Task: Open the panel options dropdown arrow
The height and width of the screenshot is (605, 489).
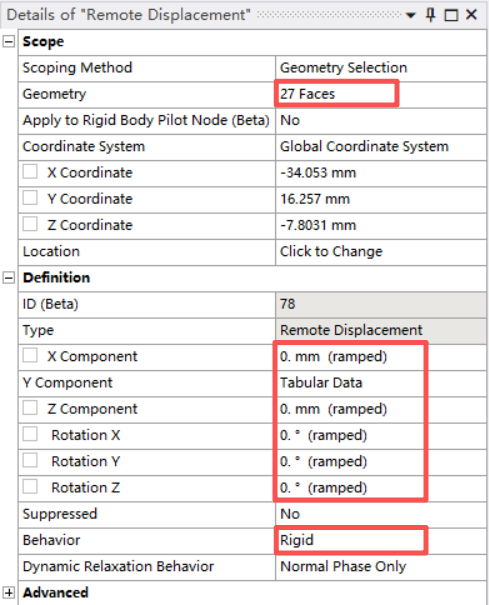Action: click(x=411, y=15)
